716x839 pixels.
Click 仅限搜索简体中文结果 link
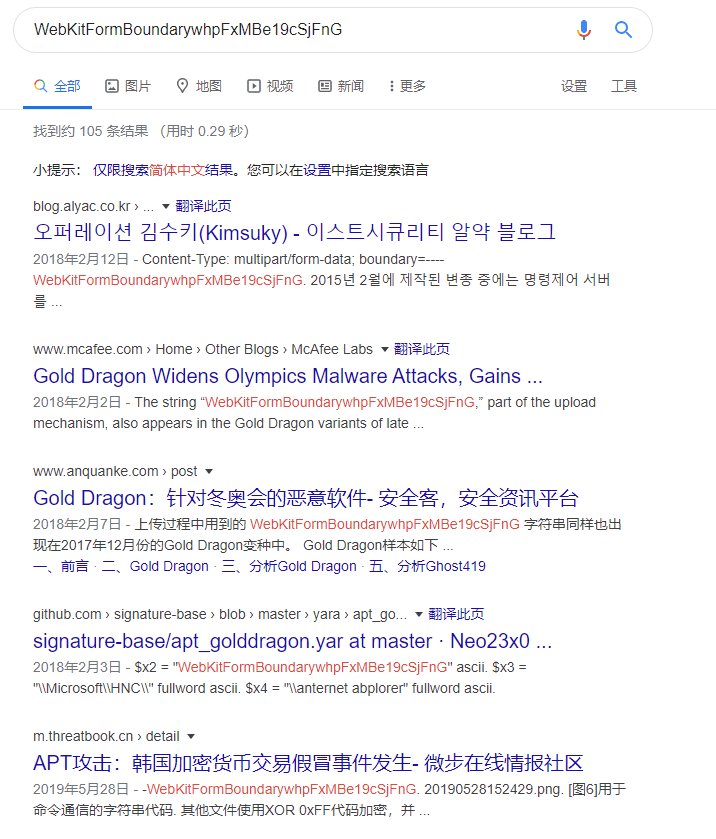pyautogui.click(x=163, y=170)
